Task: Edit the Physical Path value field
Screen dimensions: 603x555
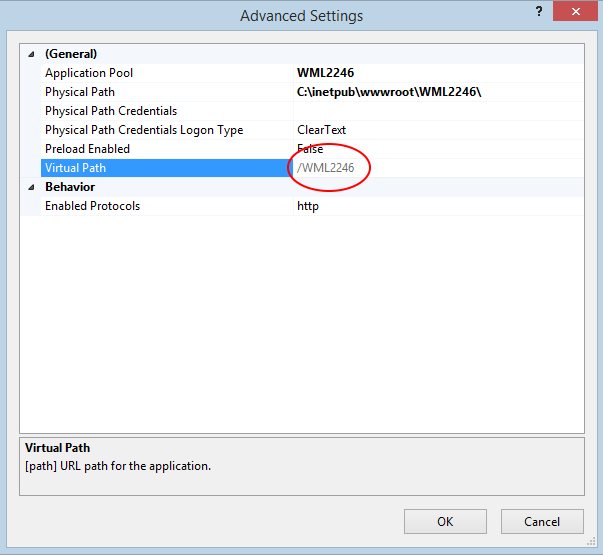Action: point(438,92)
